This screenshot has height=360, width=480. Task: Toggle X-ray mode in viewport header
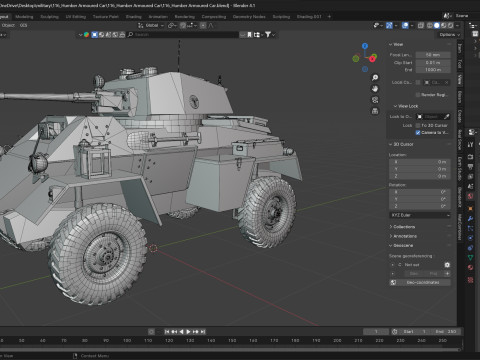coord(421,25)
